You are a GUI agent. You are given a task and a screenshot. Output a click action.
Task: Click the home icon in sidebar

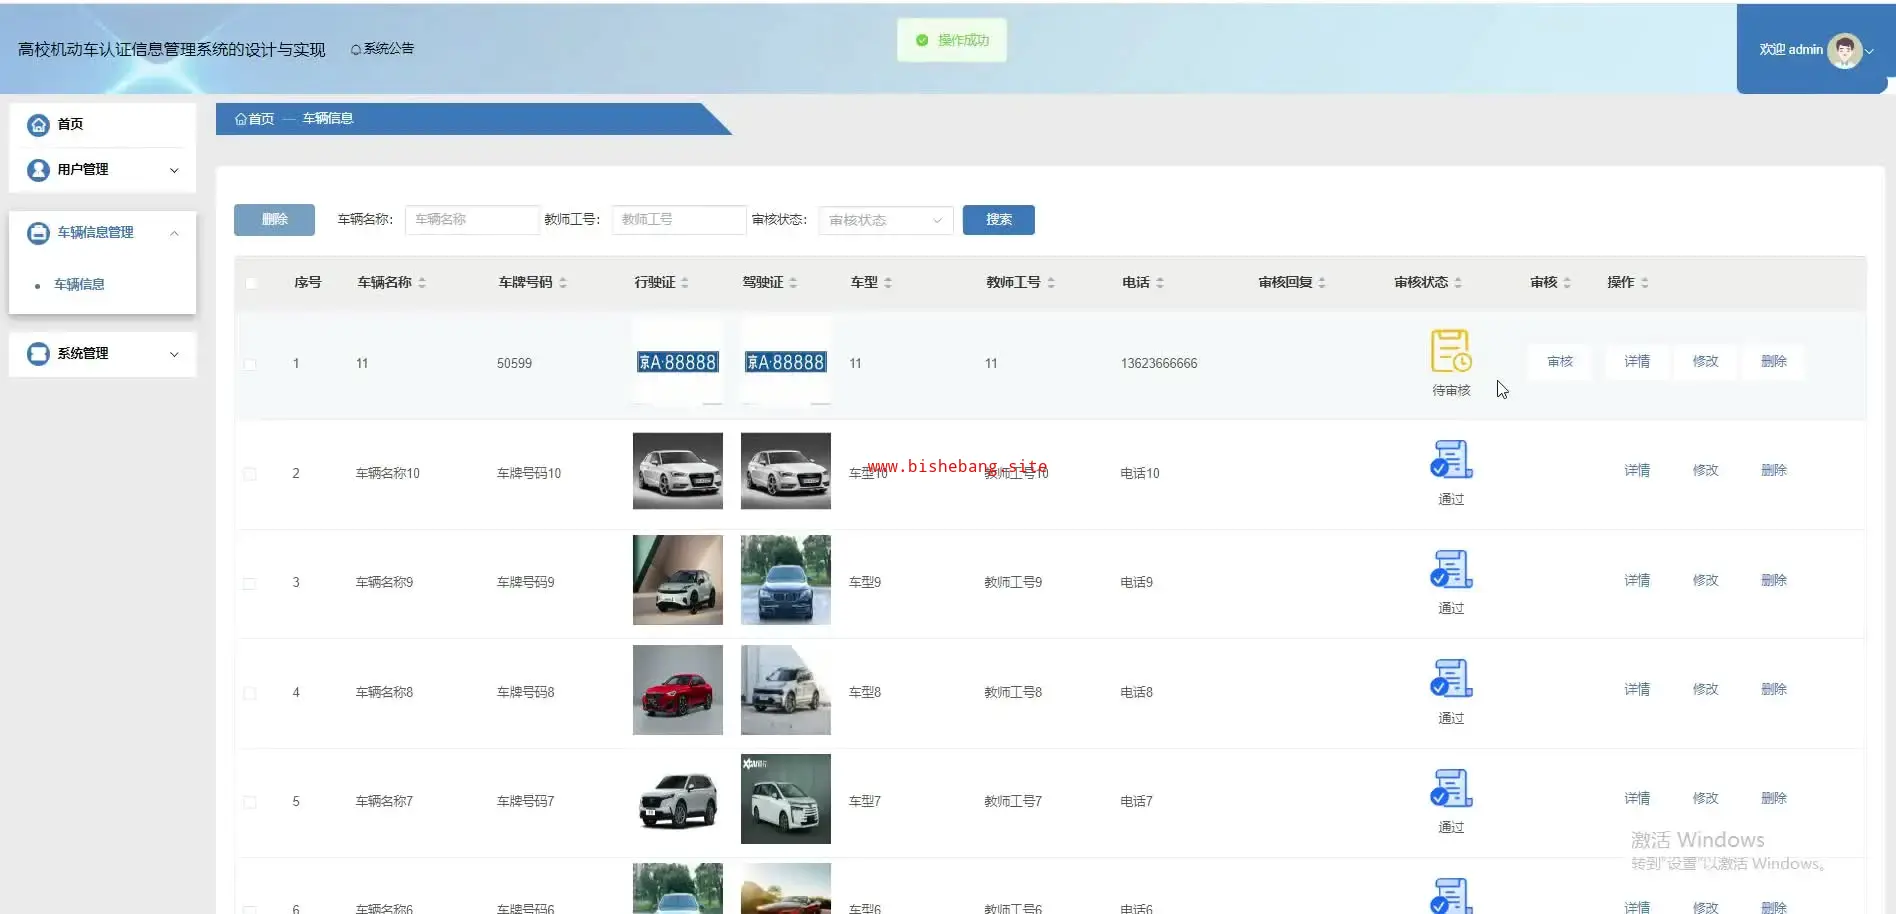(38, 125)
